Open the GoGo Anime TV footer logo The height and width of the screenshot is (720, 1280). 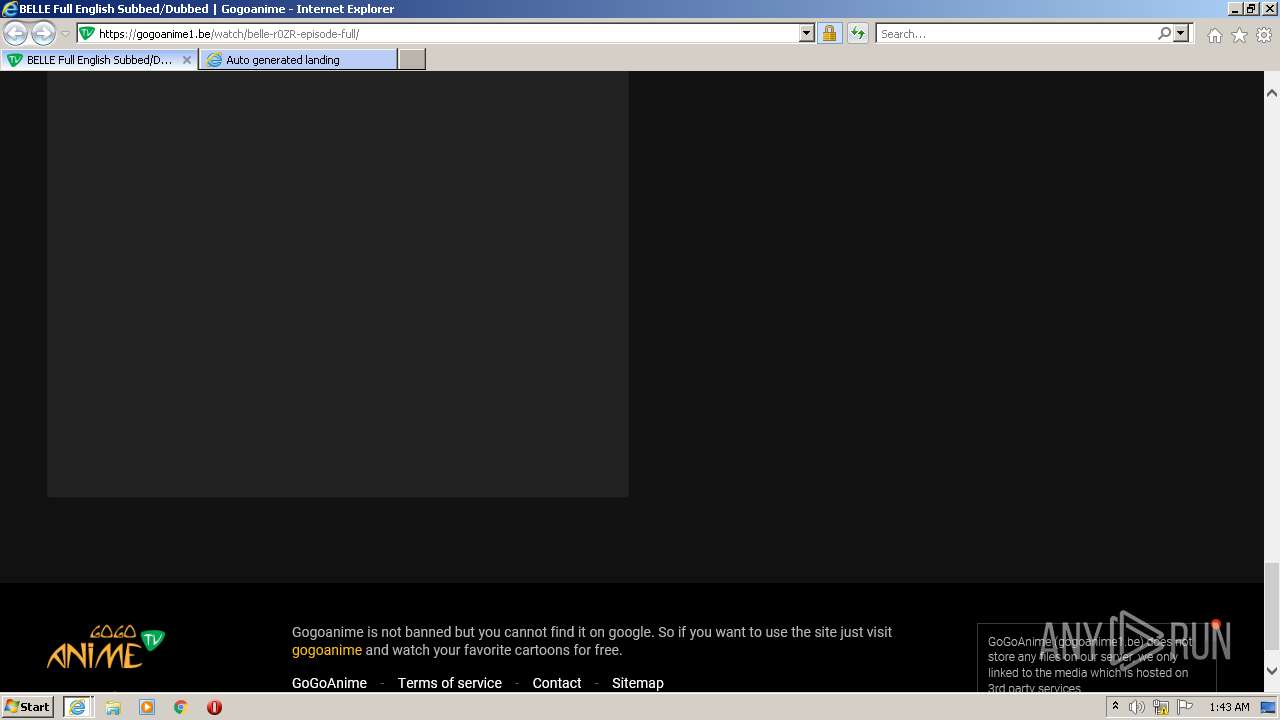click(106, 647)
